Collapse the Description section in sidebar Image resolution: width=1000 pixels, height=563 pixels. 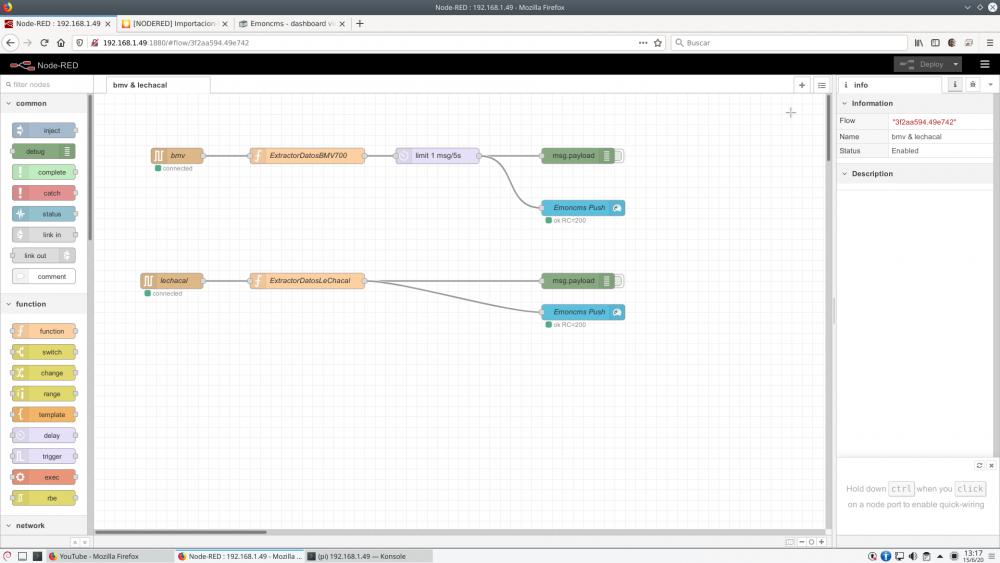point(915,173)
